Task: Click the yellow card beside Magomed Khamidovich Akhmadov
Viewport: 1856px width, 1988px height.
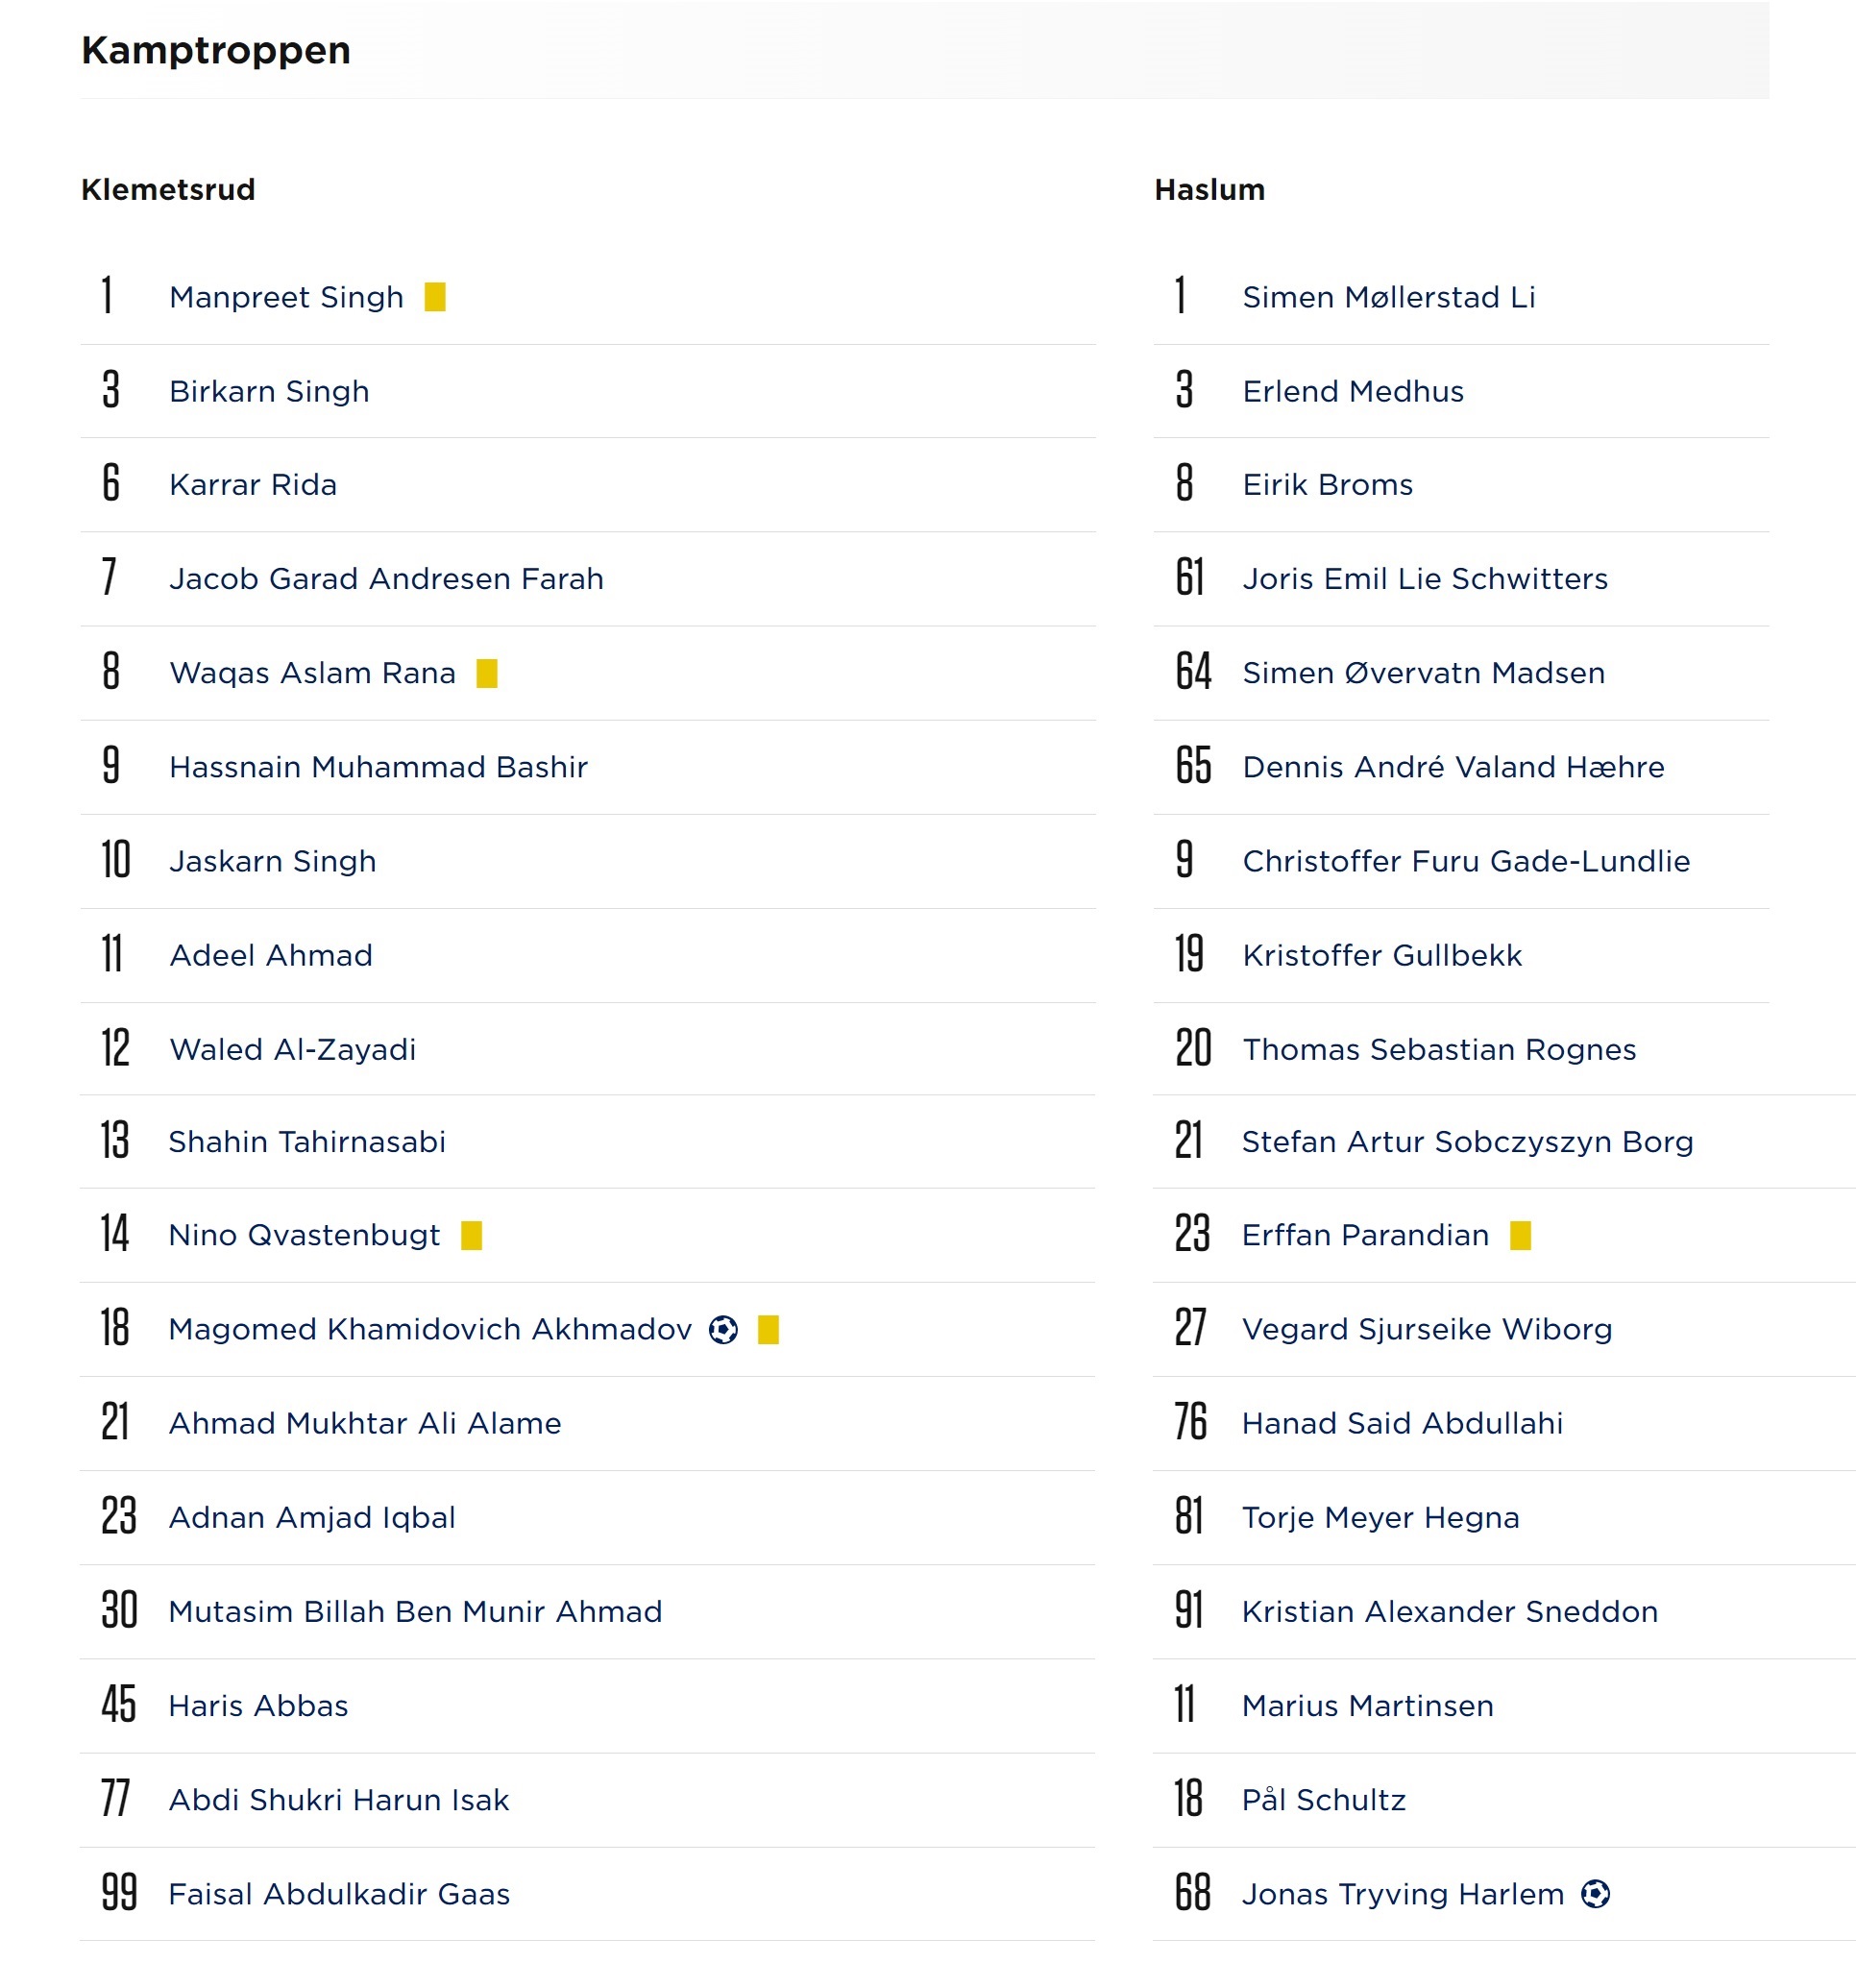Action: click(x=768, y=1329)
